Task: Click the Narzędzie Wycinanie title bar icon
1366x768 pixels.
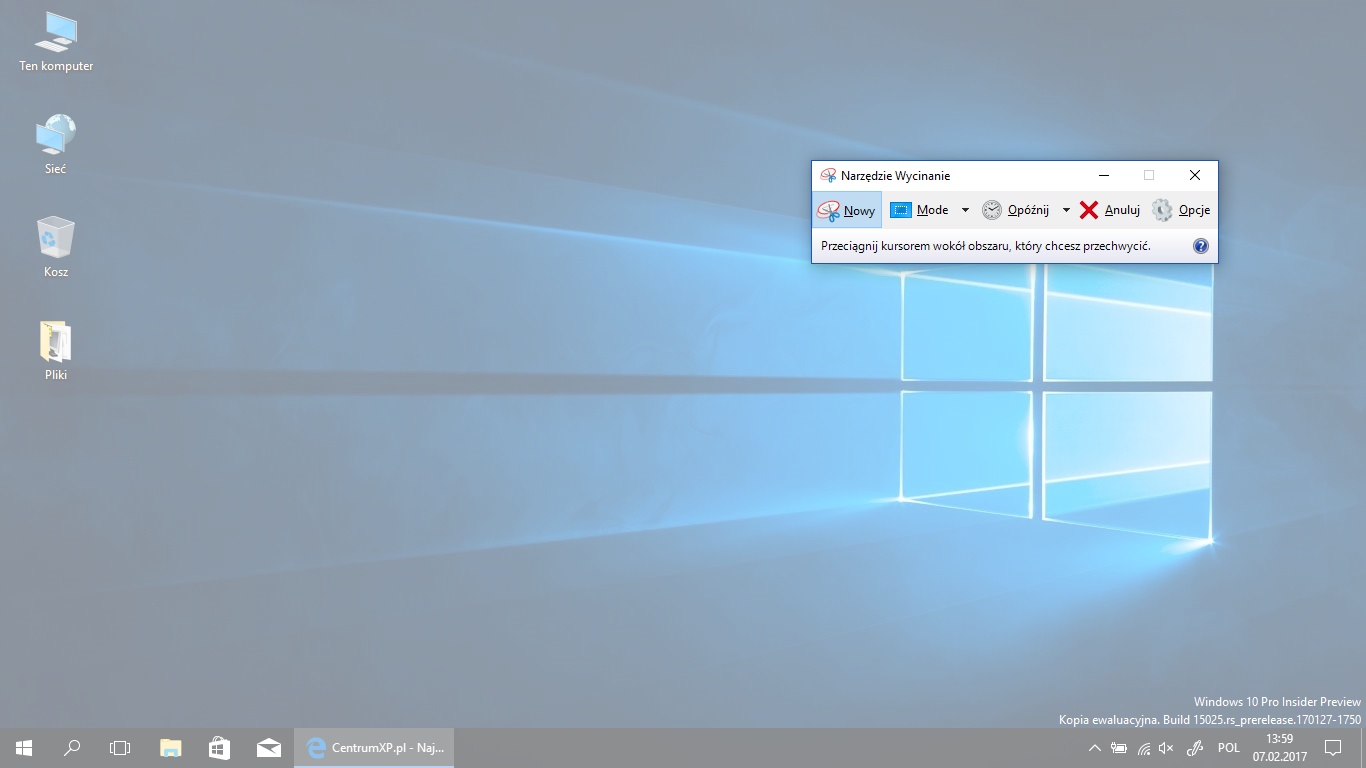Action: coord(828,176)
